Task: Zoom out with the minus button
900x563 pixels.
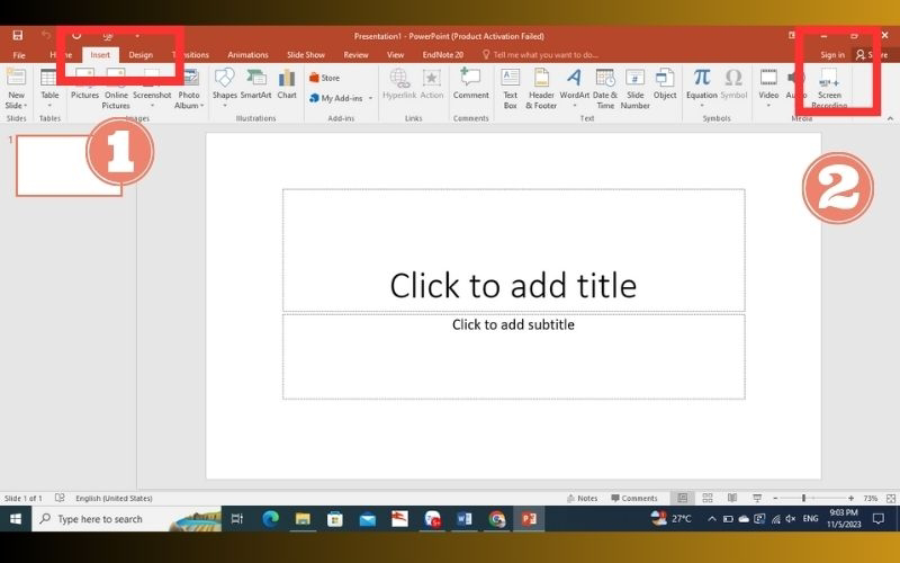Action: [775, 498]
